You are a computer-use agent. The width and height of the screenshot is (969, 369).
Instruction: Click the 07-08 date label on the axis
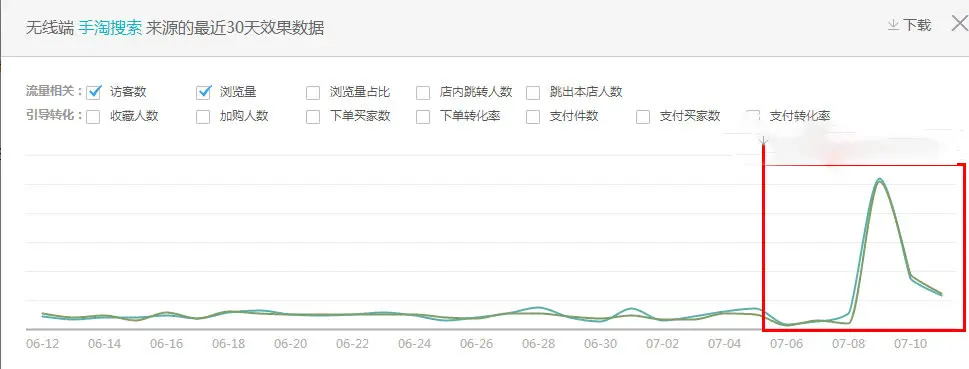coord(848,344)
